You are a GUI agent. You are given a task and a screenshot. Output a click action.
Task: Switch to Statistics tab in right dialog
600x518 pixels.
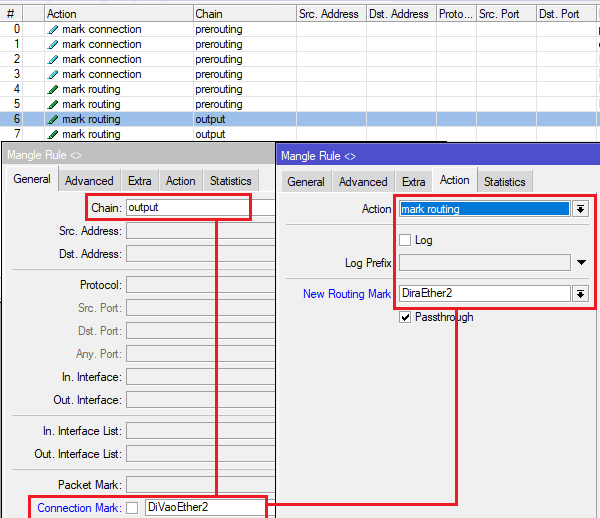(504, 181)
